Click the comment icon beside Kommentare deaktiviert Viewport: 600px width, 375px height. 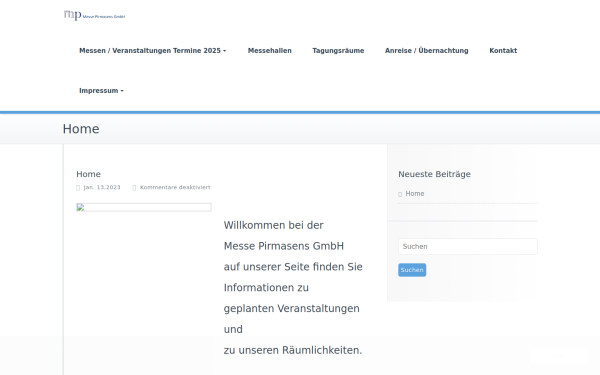[x=134, y=188]
